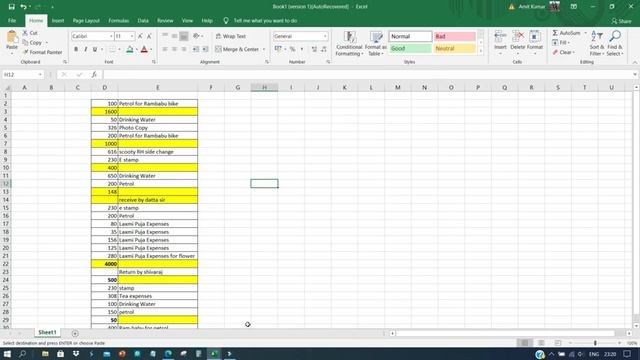Select cell containing 'receive by datta sir'
Screen dimensions: 640x360
tap(158, 200)
